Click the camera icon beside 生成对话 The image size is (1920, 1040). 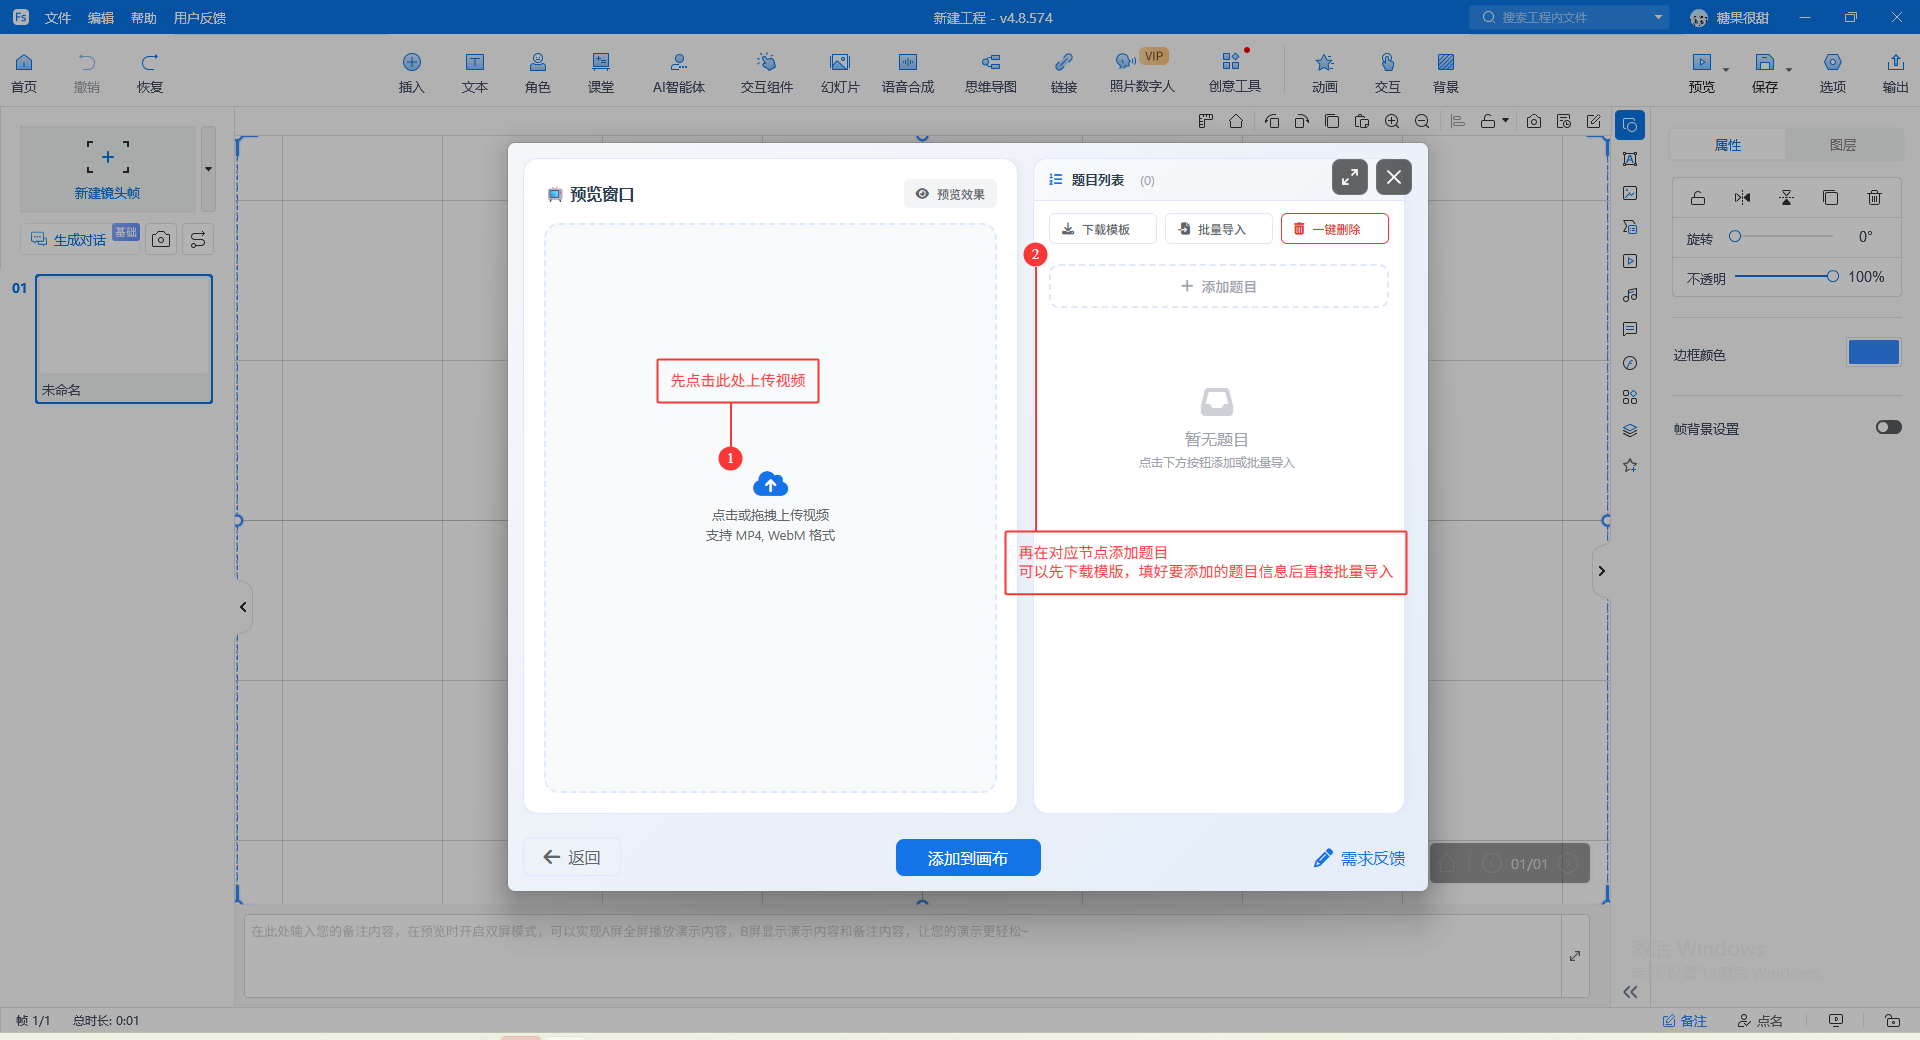(161, 240)
